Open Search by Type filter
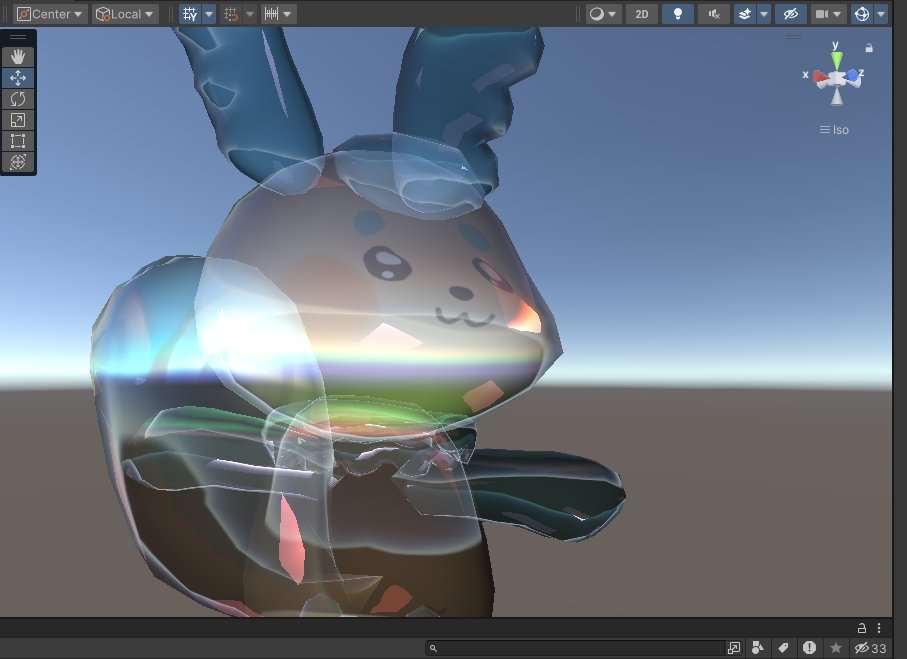Viewport: 907px width, 659px height. tap(758, 648)
